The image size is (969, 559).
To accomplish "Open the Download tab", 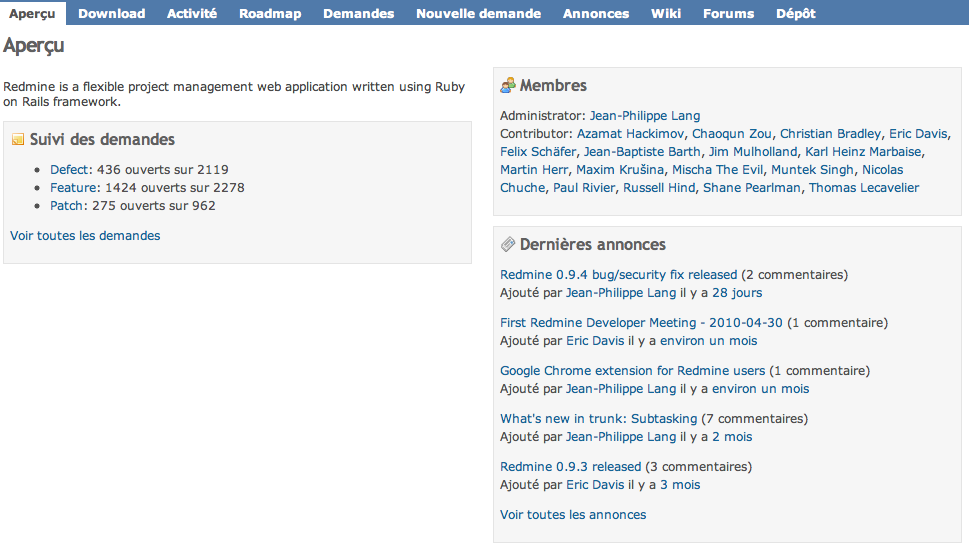I will (111, 13).
